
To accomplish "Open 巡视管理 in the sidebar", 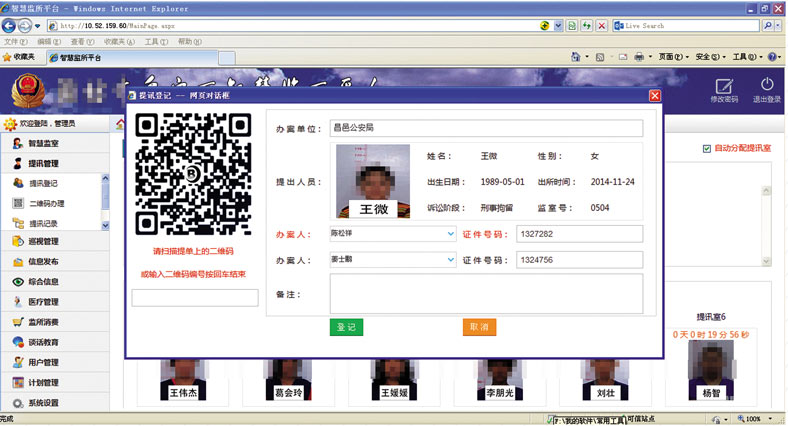I will (55, 242).
